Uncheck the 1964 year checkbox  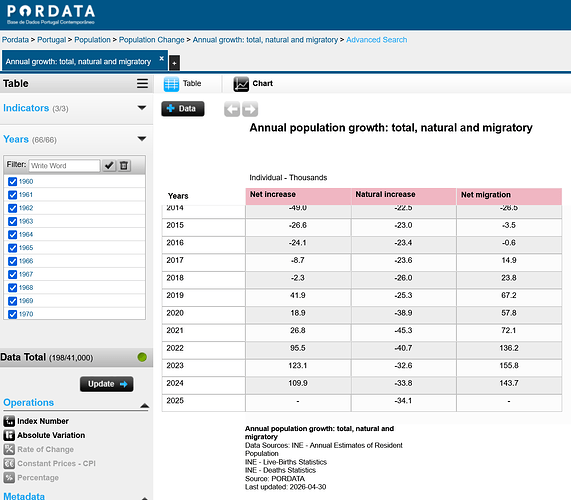click(12, 235)
